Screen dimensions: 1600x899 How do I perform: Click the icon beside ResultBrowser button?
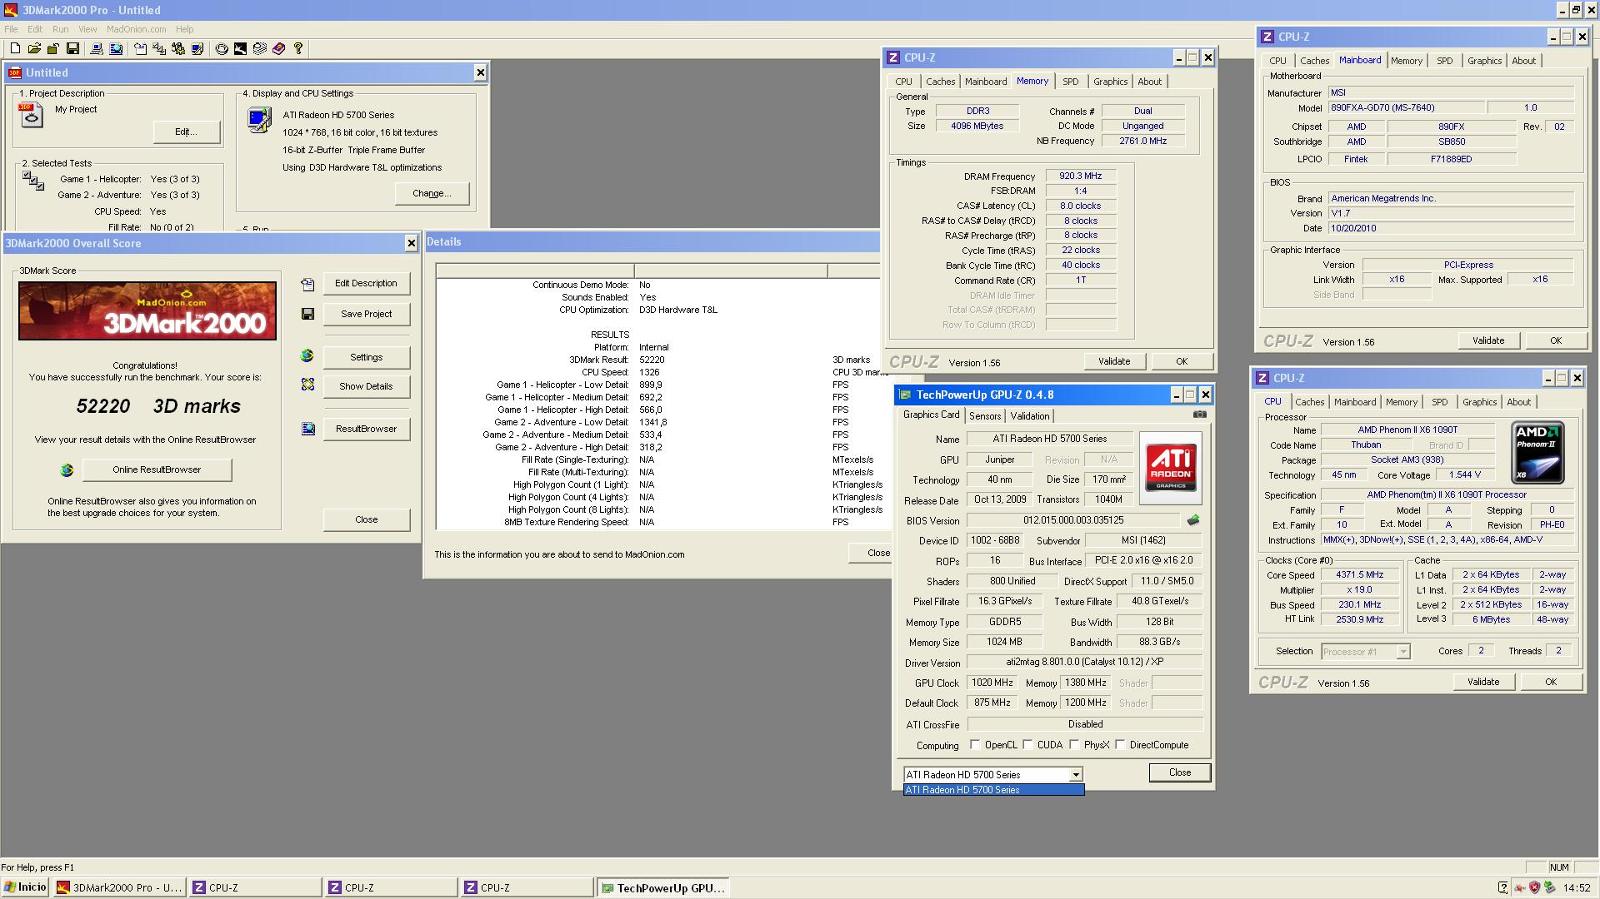[x=308, y=428]
